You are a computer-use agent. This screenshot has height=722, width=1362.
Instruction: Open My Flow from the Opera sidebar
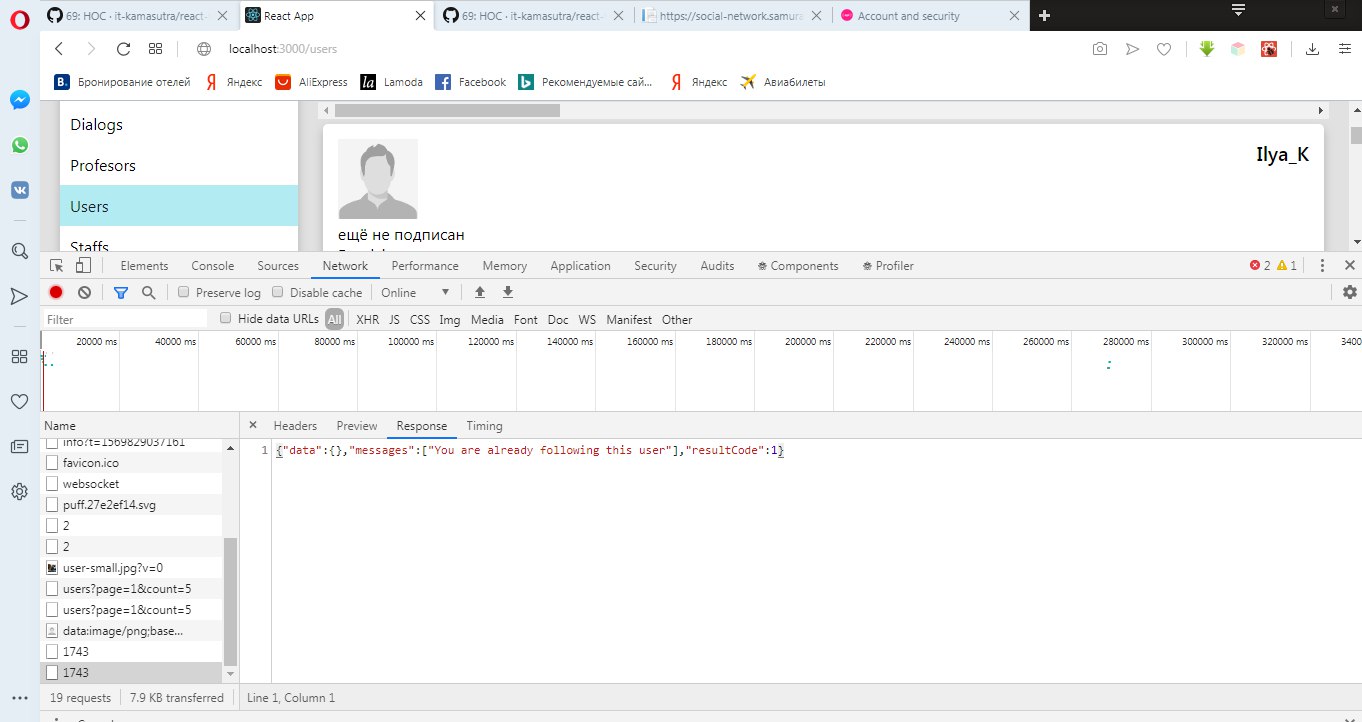[x=19, y=296]
